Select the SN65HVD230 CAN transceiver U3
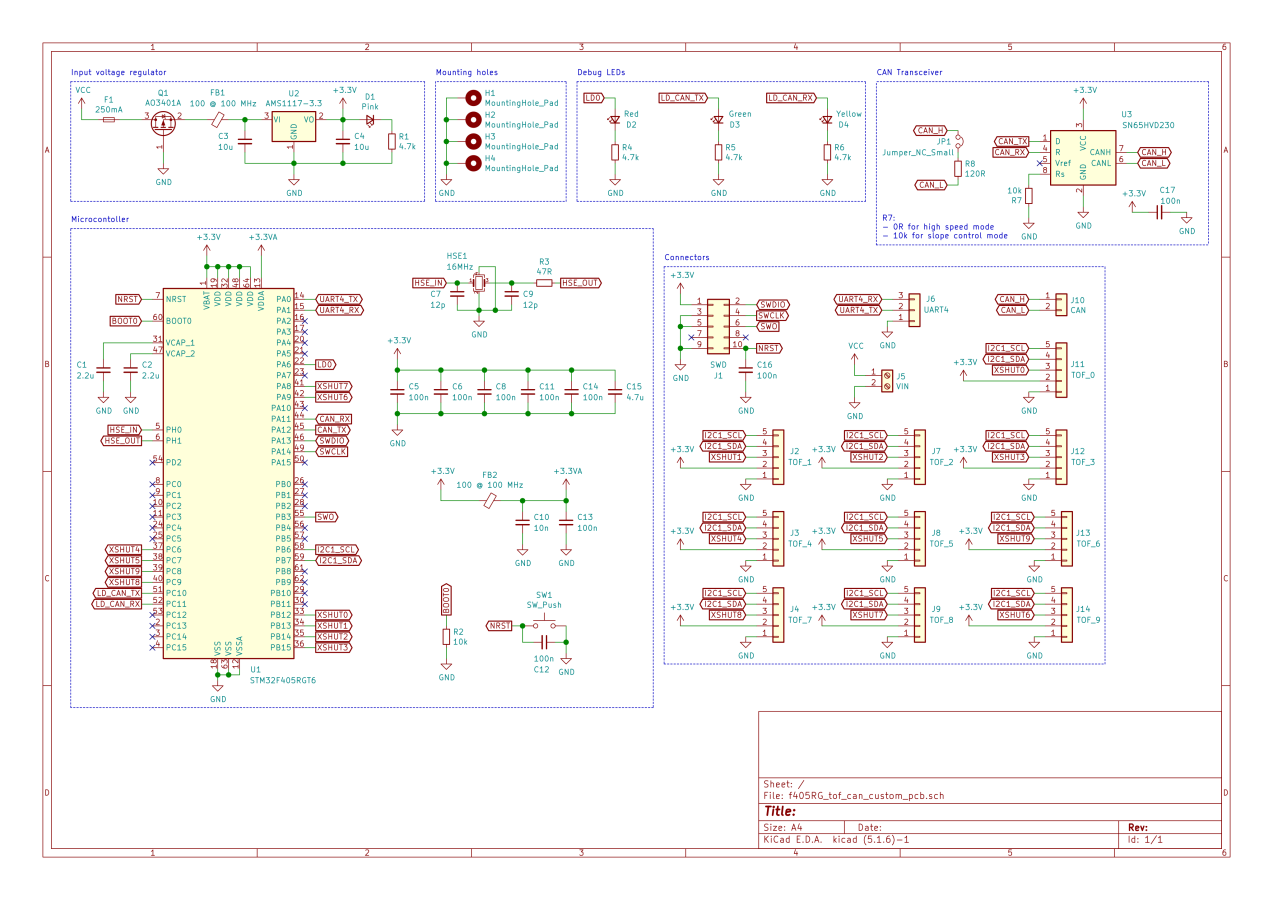 (1083, 155)
